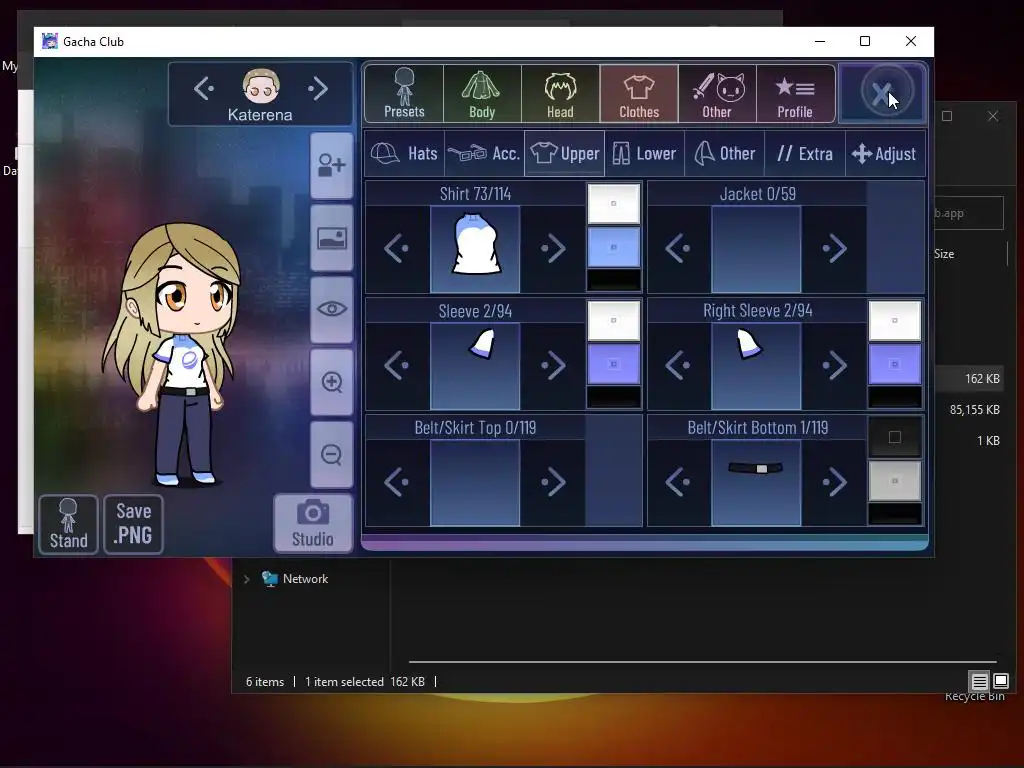Select the 85,155 KB file row
The width and height of the screenshot is (1024, 768).
(975, 409)
